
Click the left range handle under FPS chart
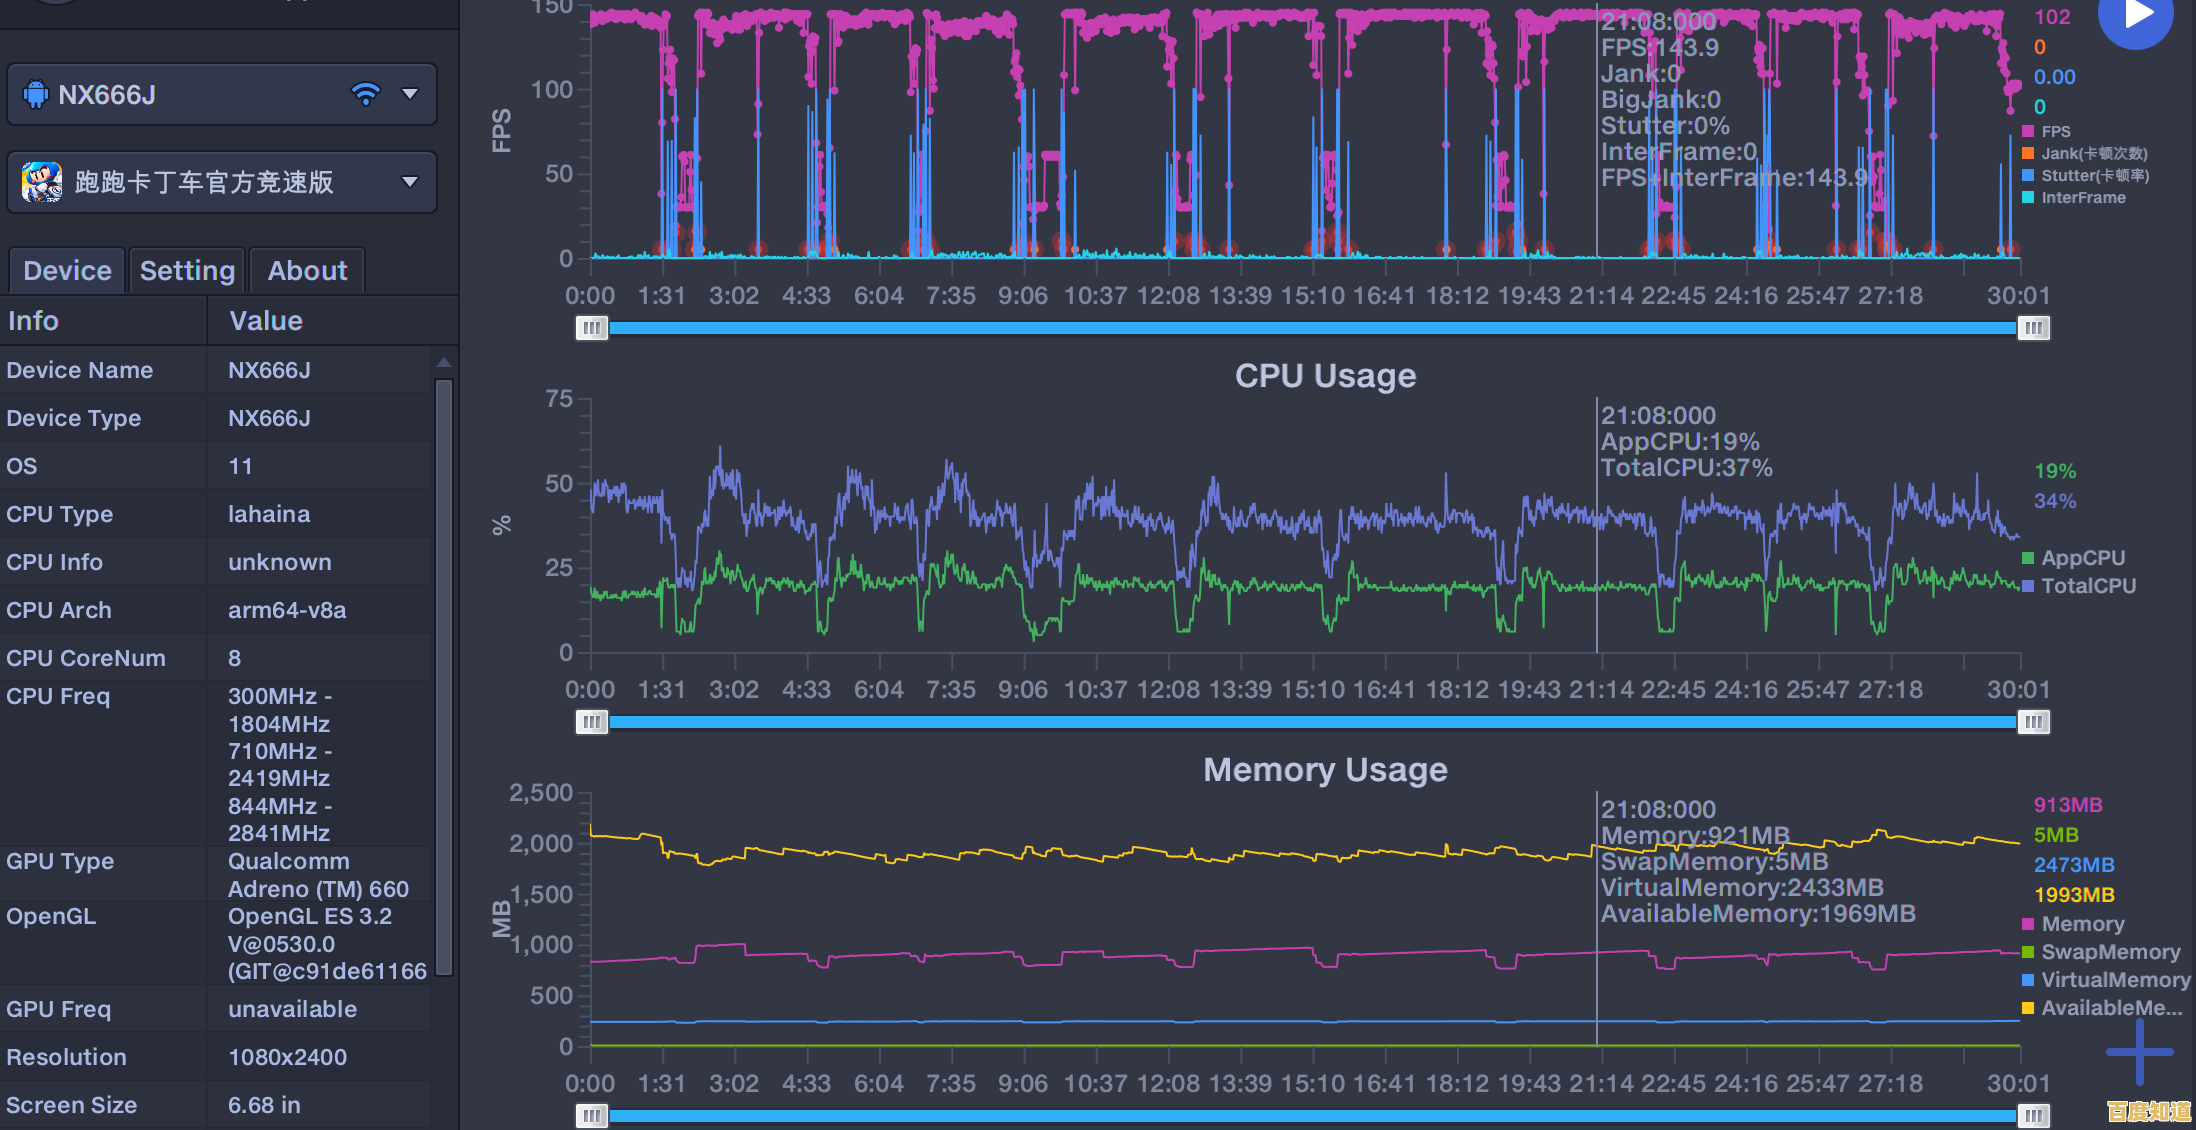(x=592, y=328)
